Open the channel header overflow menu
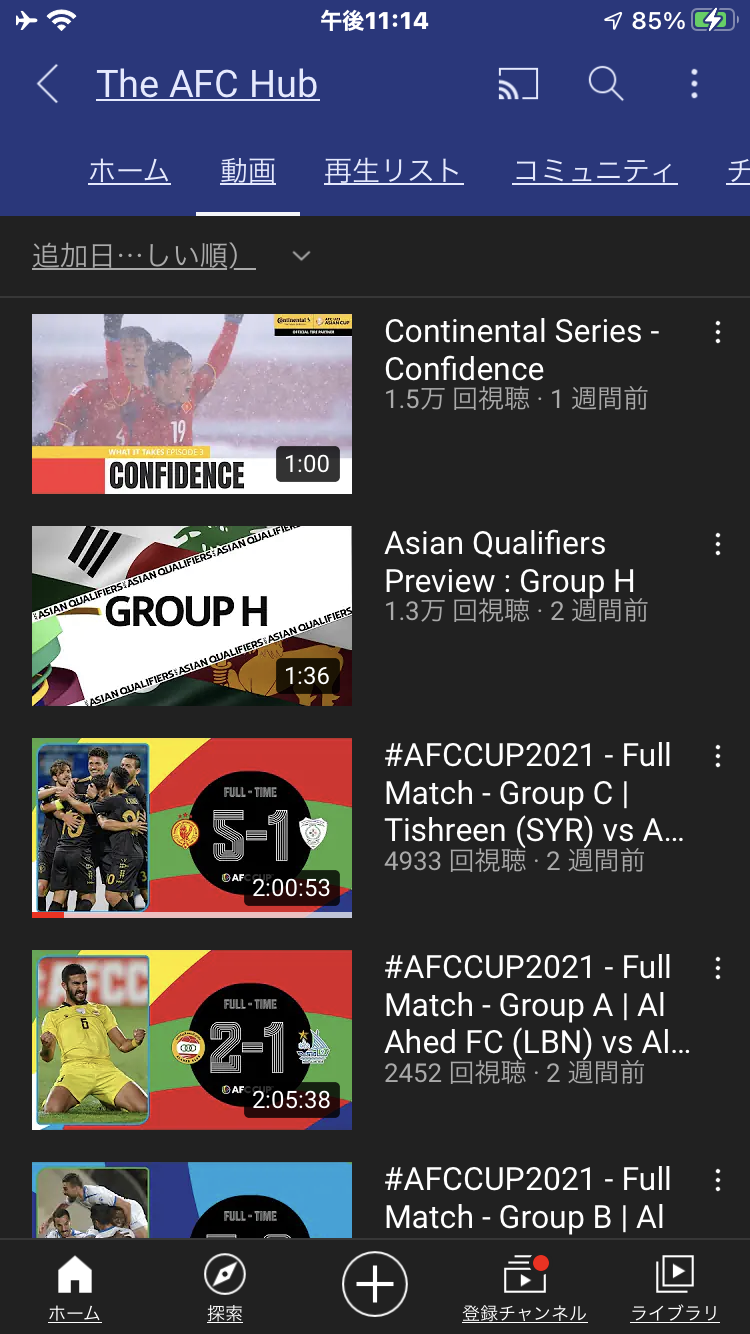 [694, 84]
